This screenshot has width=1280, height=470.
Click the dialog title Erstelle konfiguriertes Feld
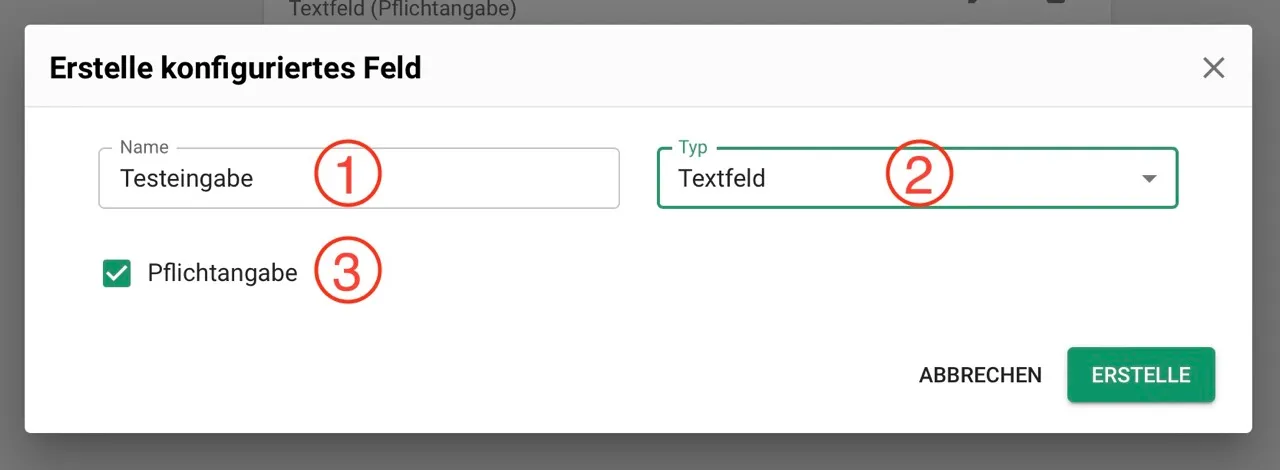coord(235,68)
